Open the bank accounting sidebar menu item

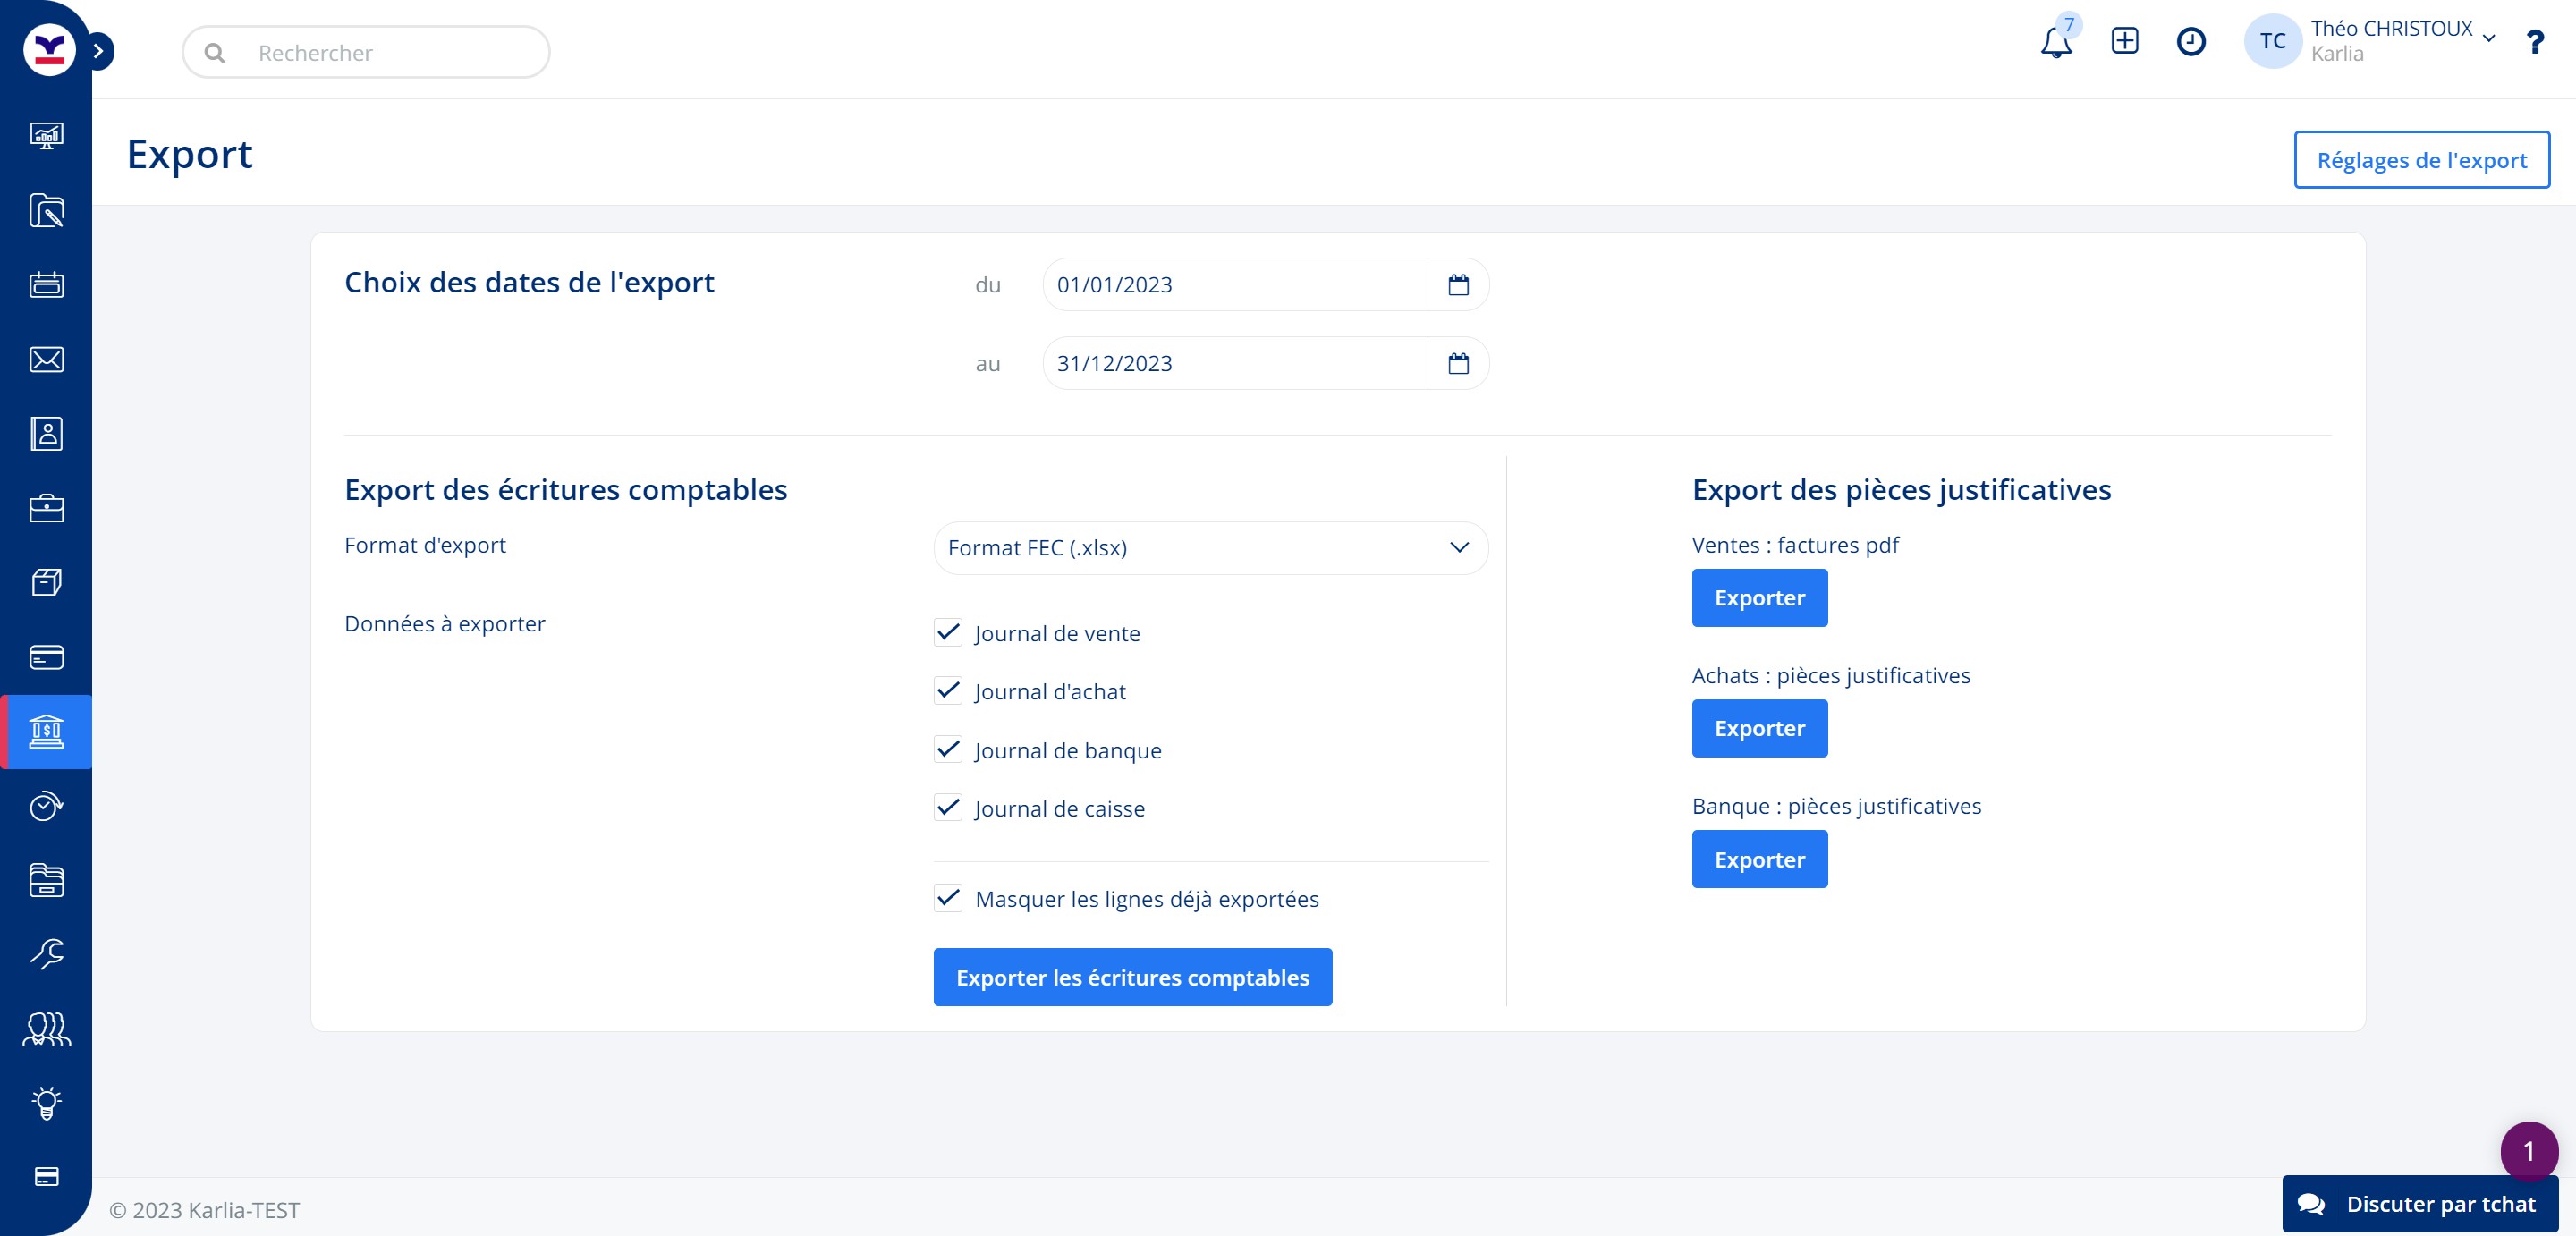[x=46, y=732]
